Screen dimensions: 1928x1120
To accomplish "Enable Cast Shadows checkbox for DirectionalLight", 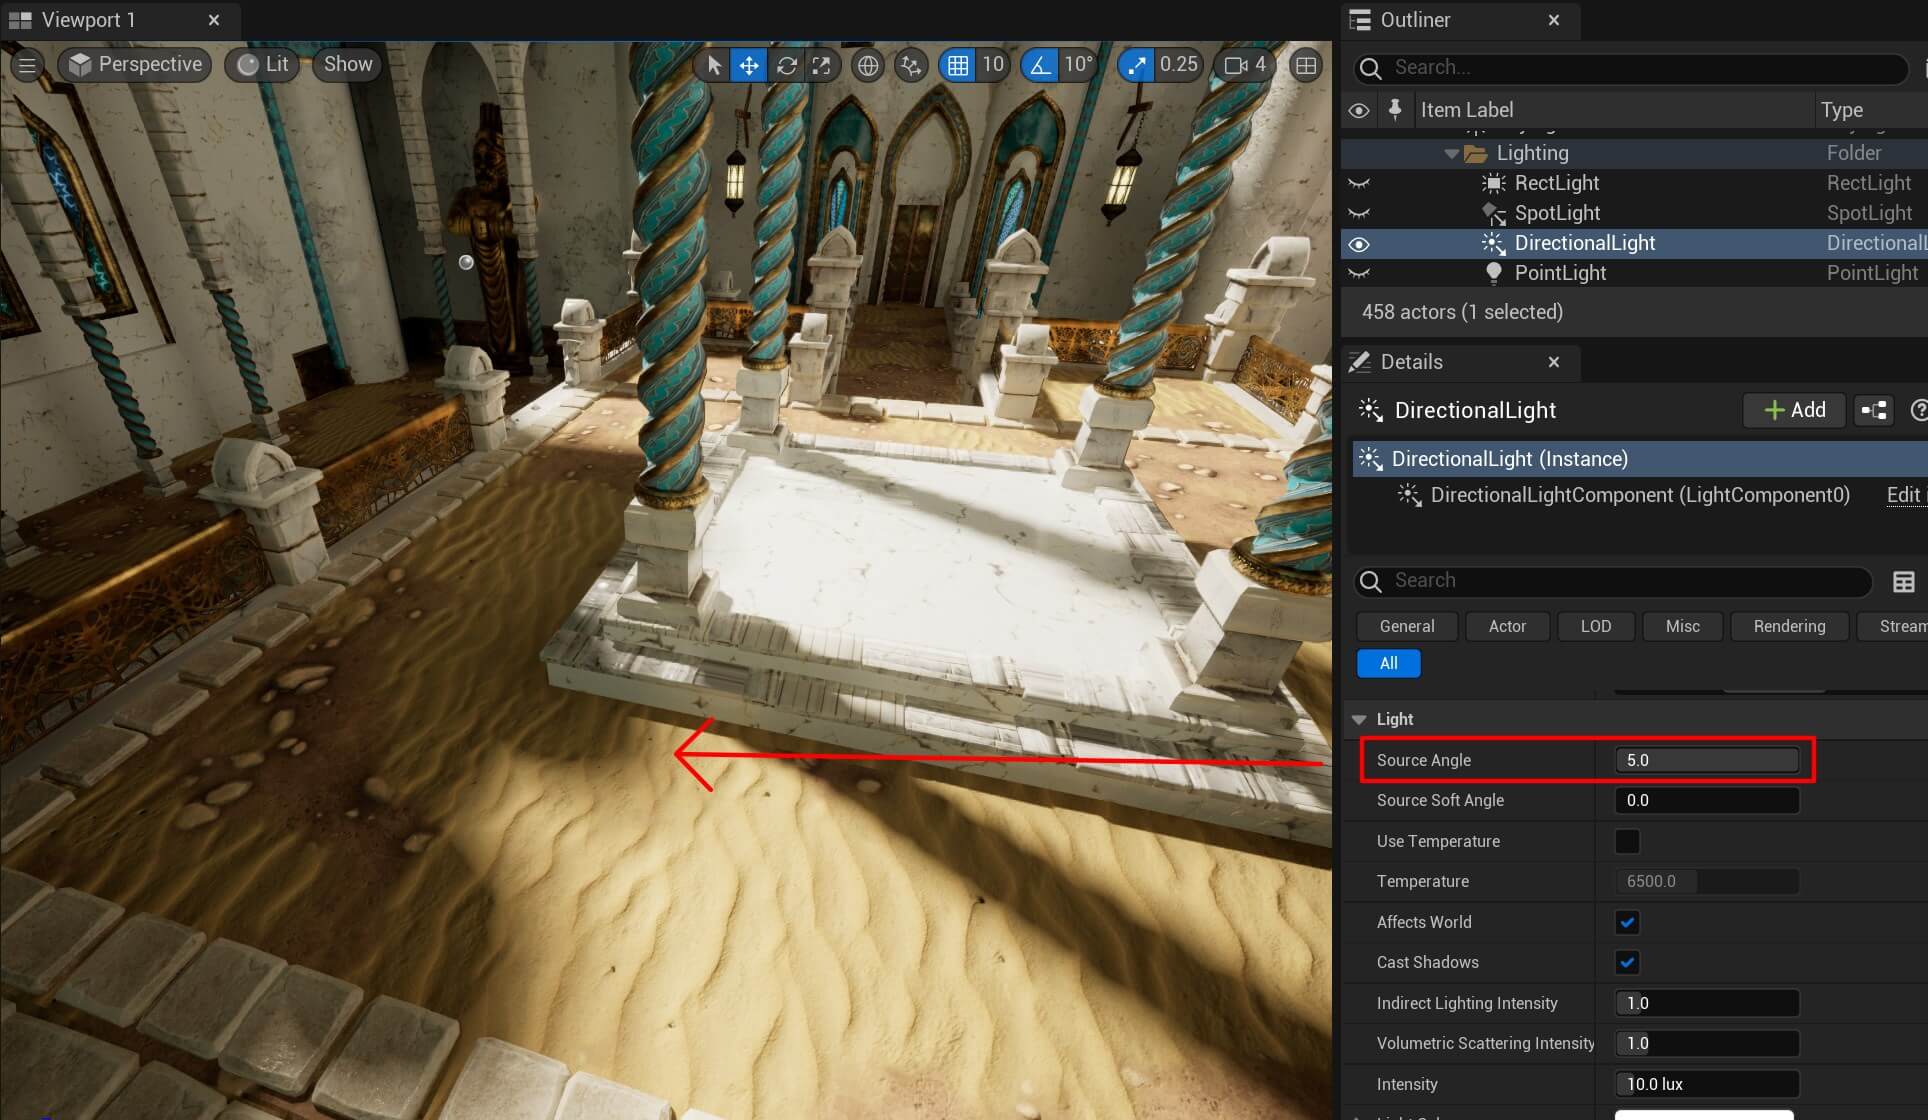I will [1627, 961].
